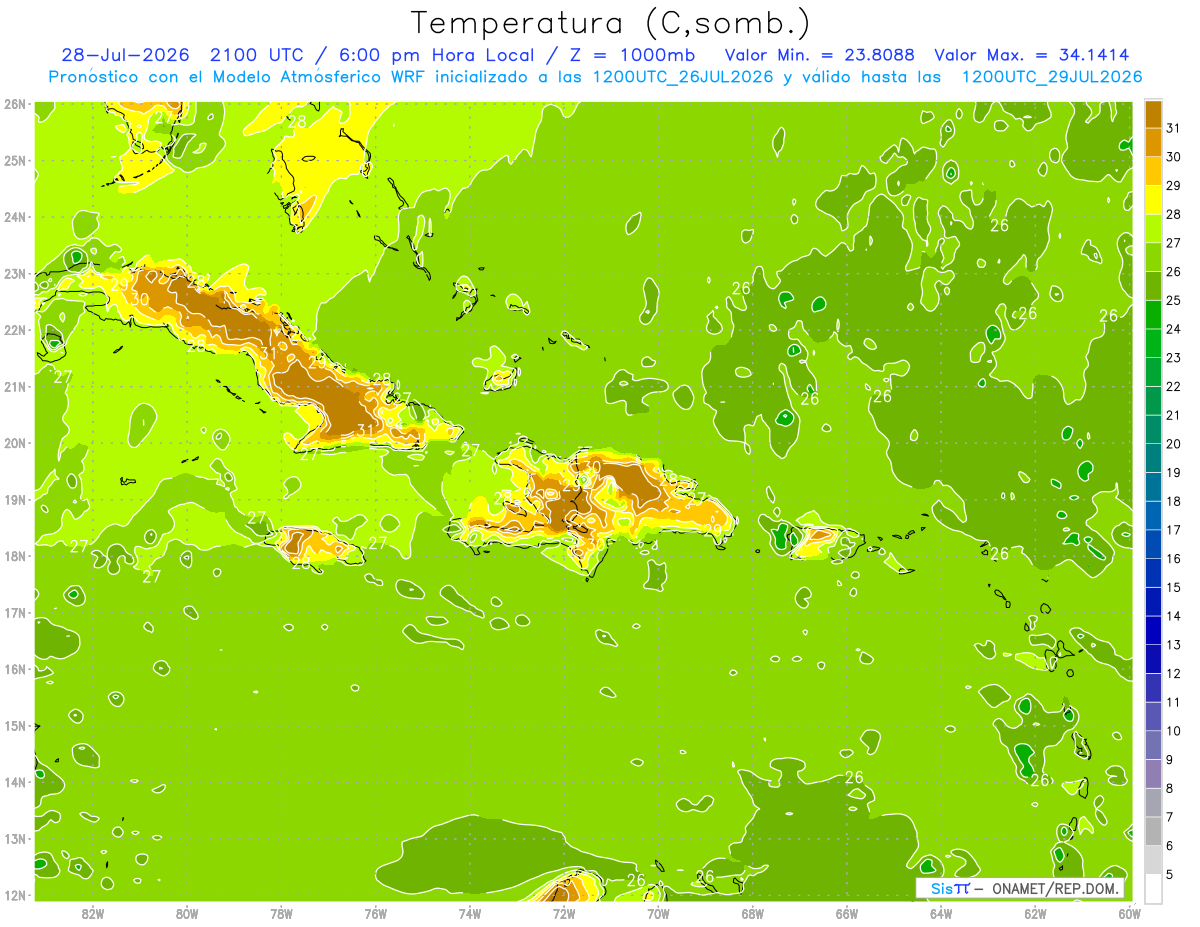Screen dimensions: 1200x927
Task: Pick the orange swatch between 30 and 31
Action: [1153, 143]
